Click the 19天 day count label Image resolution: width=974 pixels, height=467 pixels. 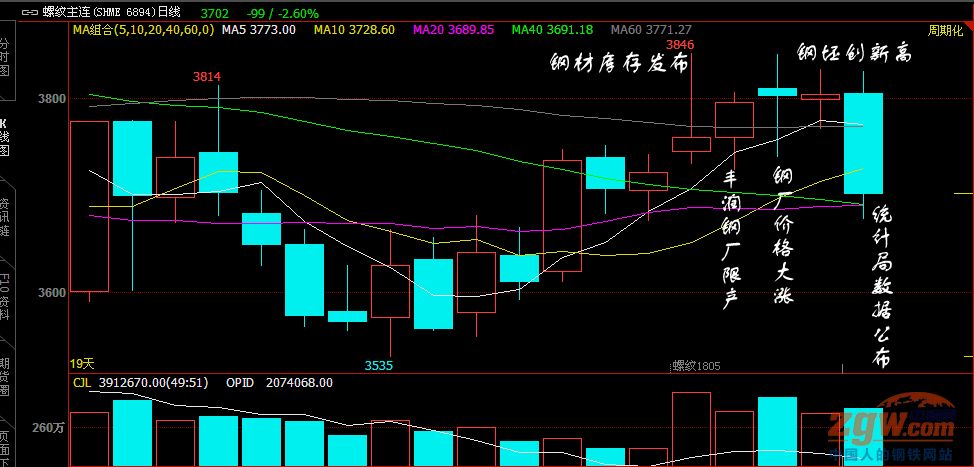coord(83,364)
